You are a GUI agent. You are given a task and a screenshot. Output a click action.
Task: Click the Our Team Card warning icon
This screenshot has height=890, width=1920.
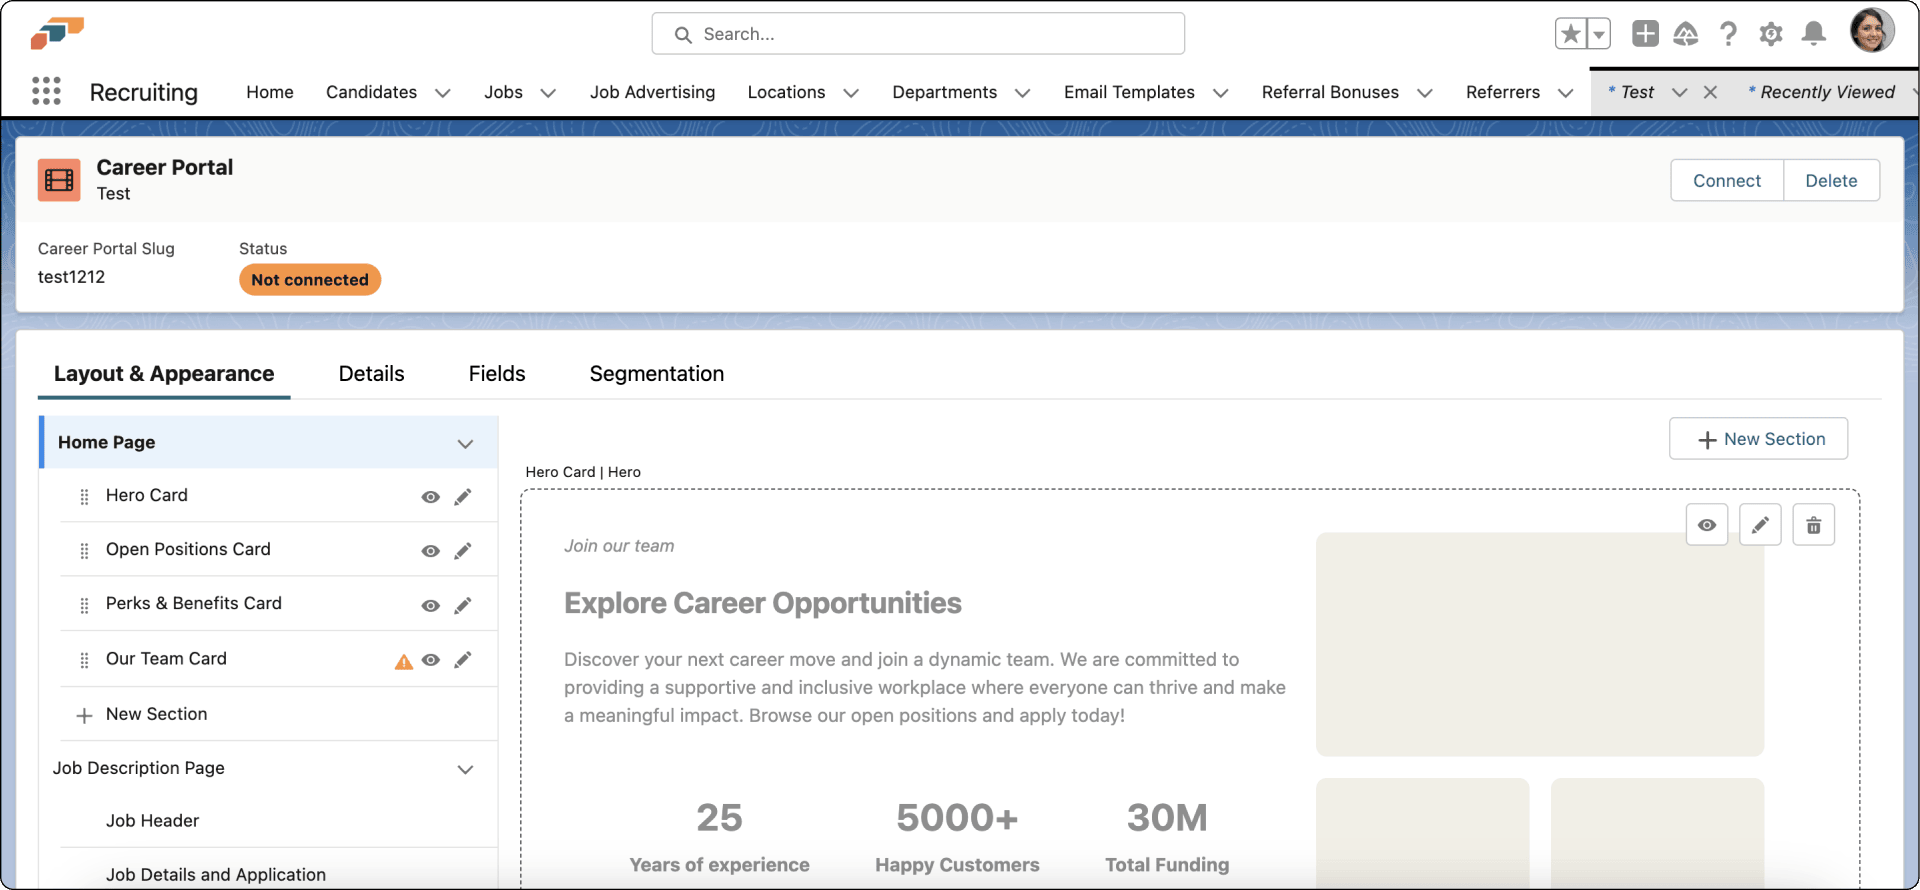(x=404, y=661)
